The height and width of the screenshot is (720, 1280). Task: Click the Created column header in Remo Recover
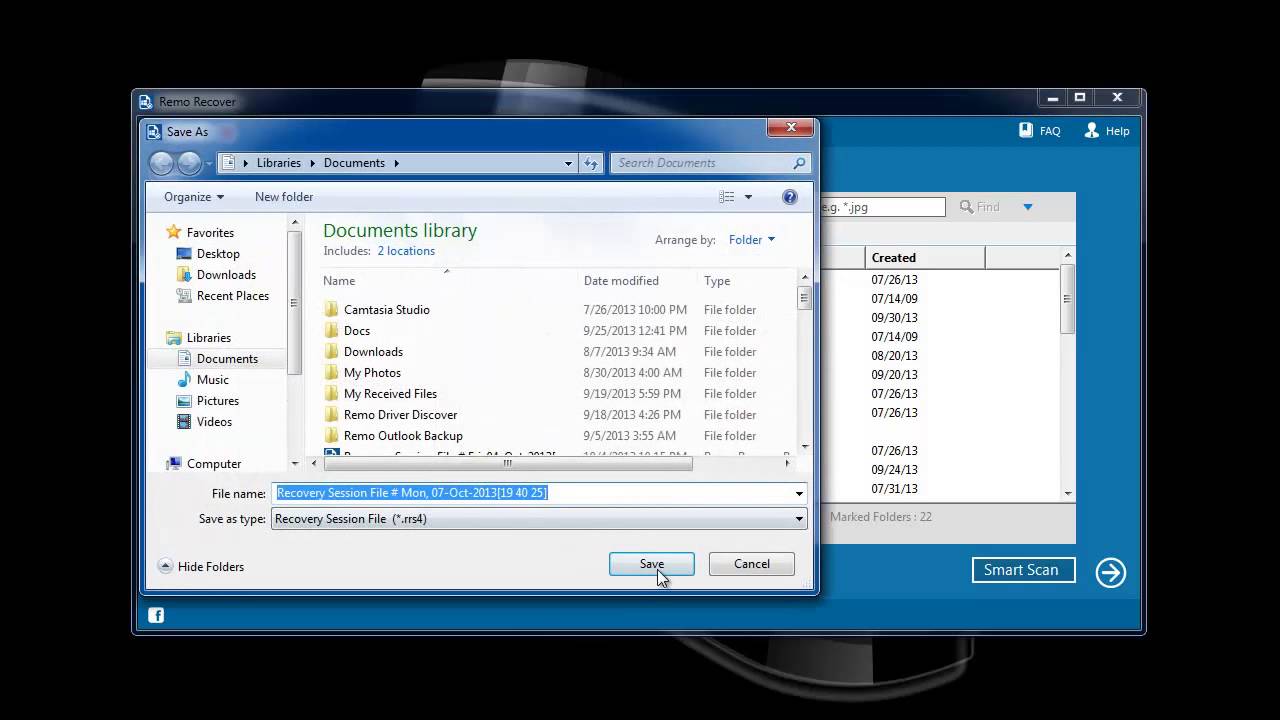point(925,258)
